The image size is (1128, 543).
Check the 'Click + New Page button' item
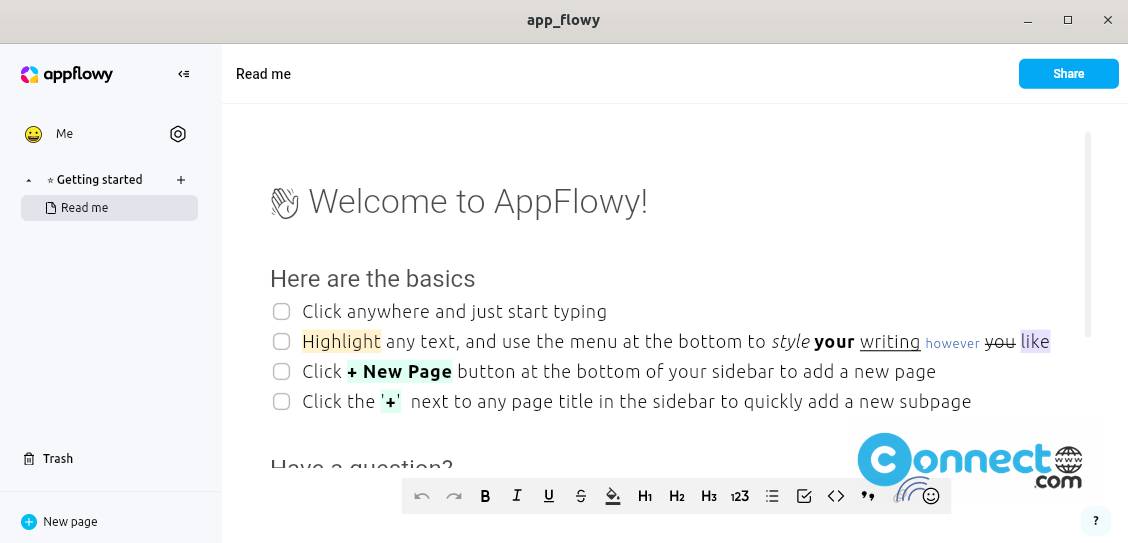281,371
